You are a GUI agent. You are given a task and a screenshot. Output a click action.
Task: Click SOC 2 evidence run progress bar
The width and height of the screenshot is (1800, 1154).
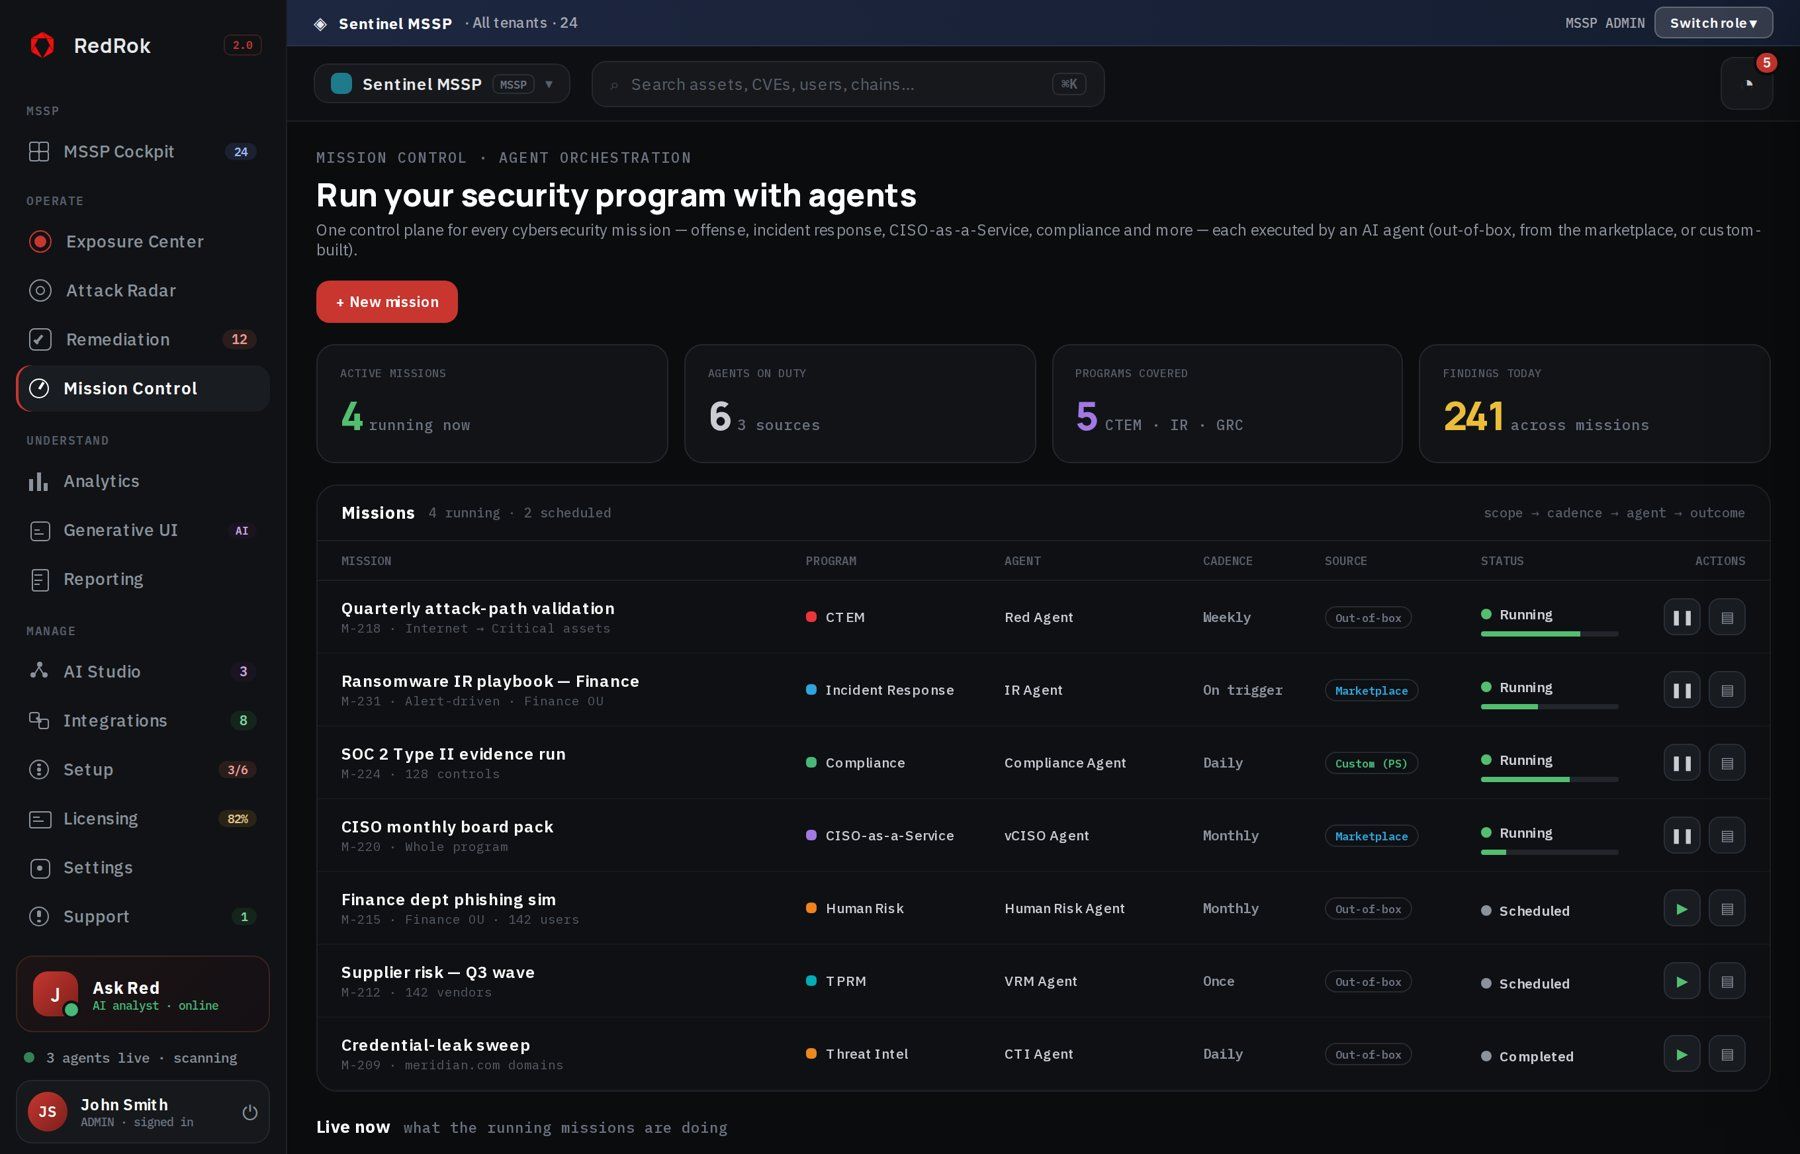click(1549, 779)
